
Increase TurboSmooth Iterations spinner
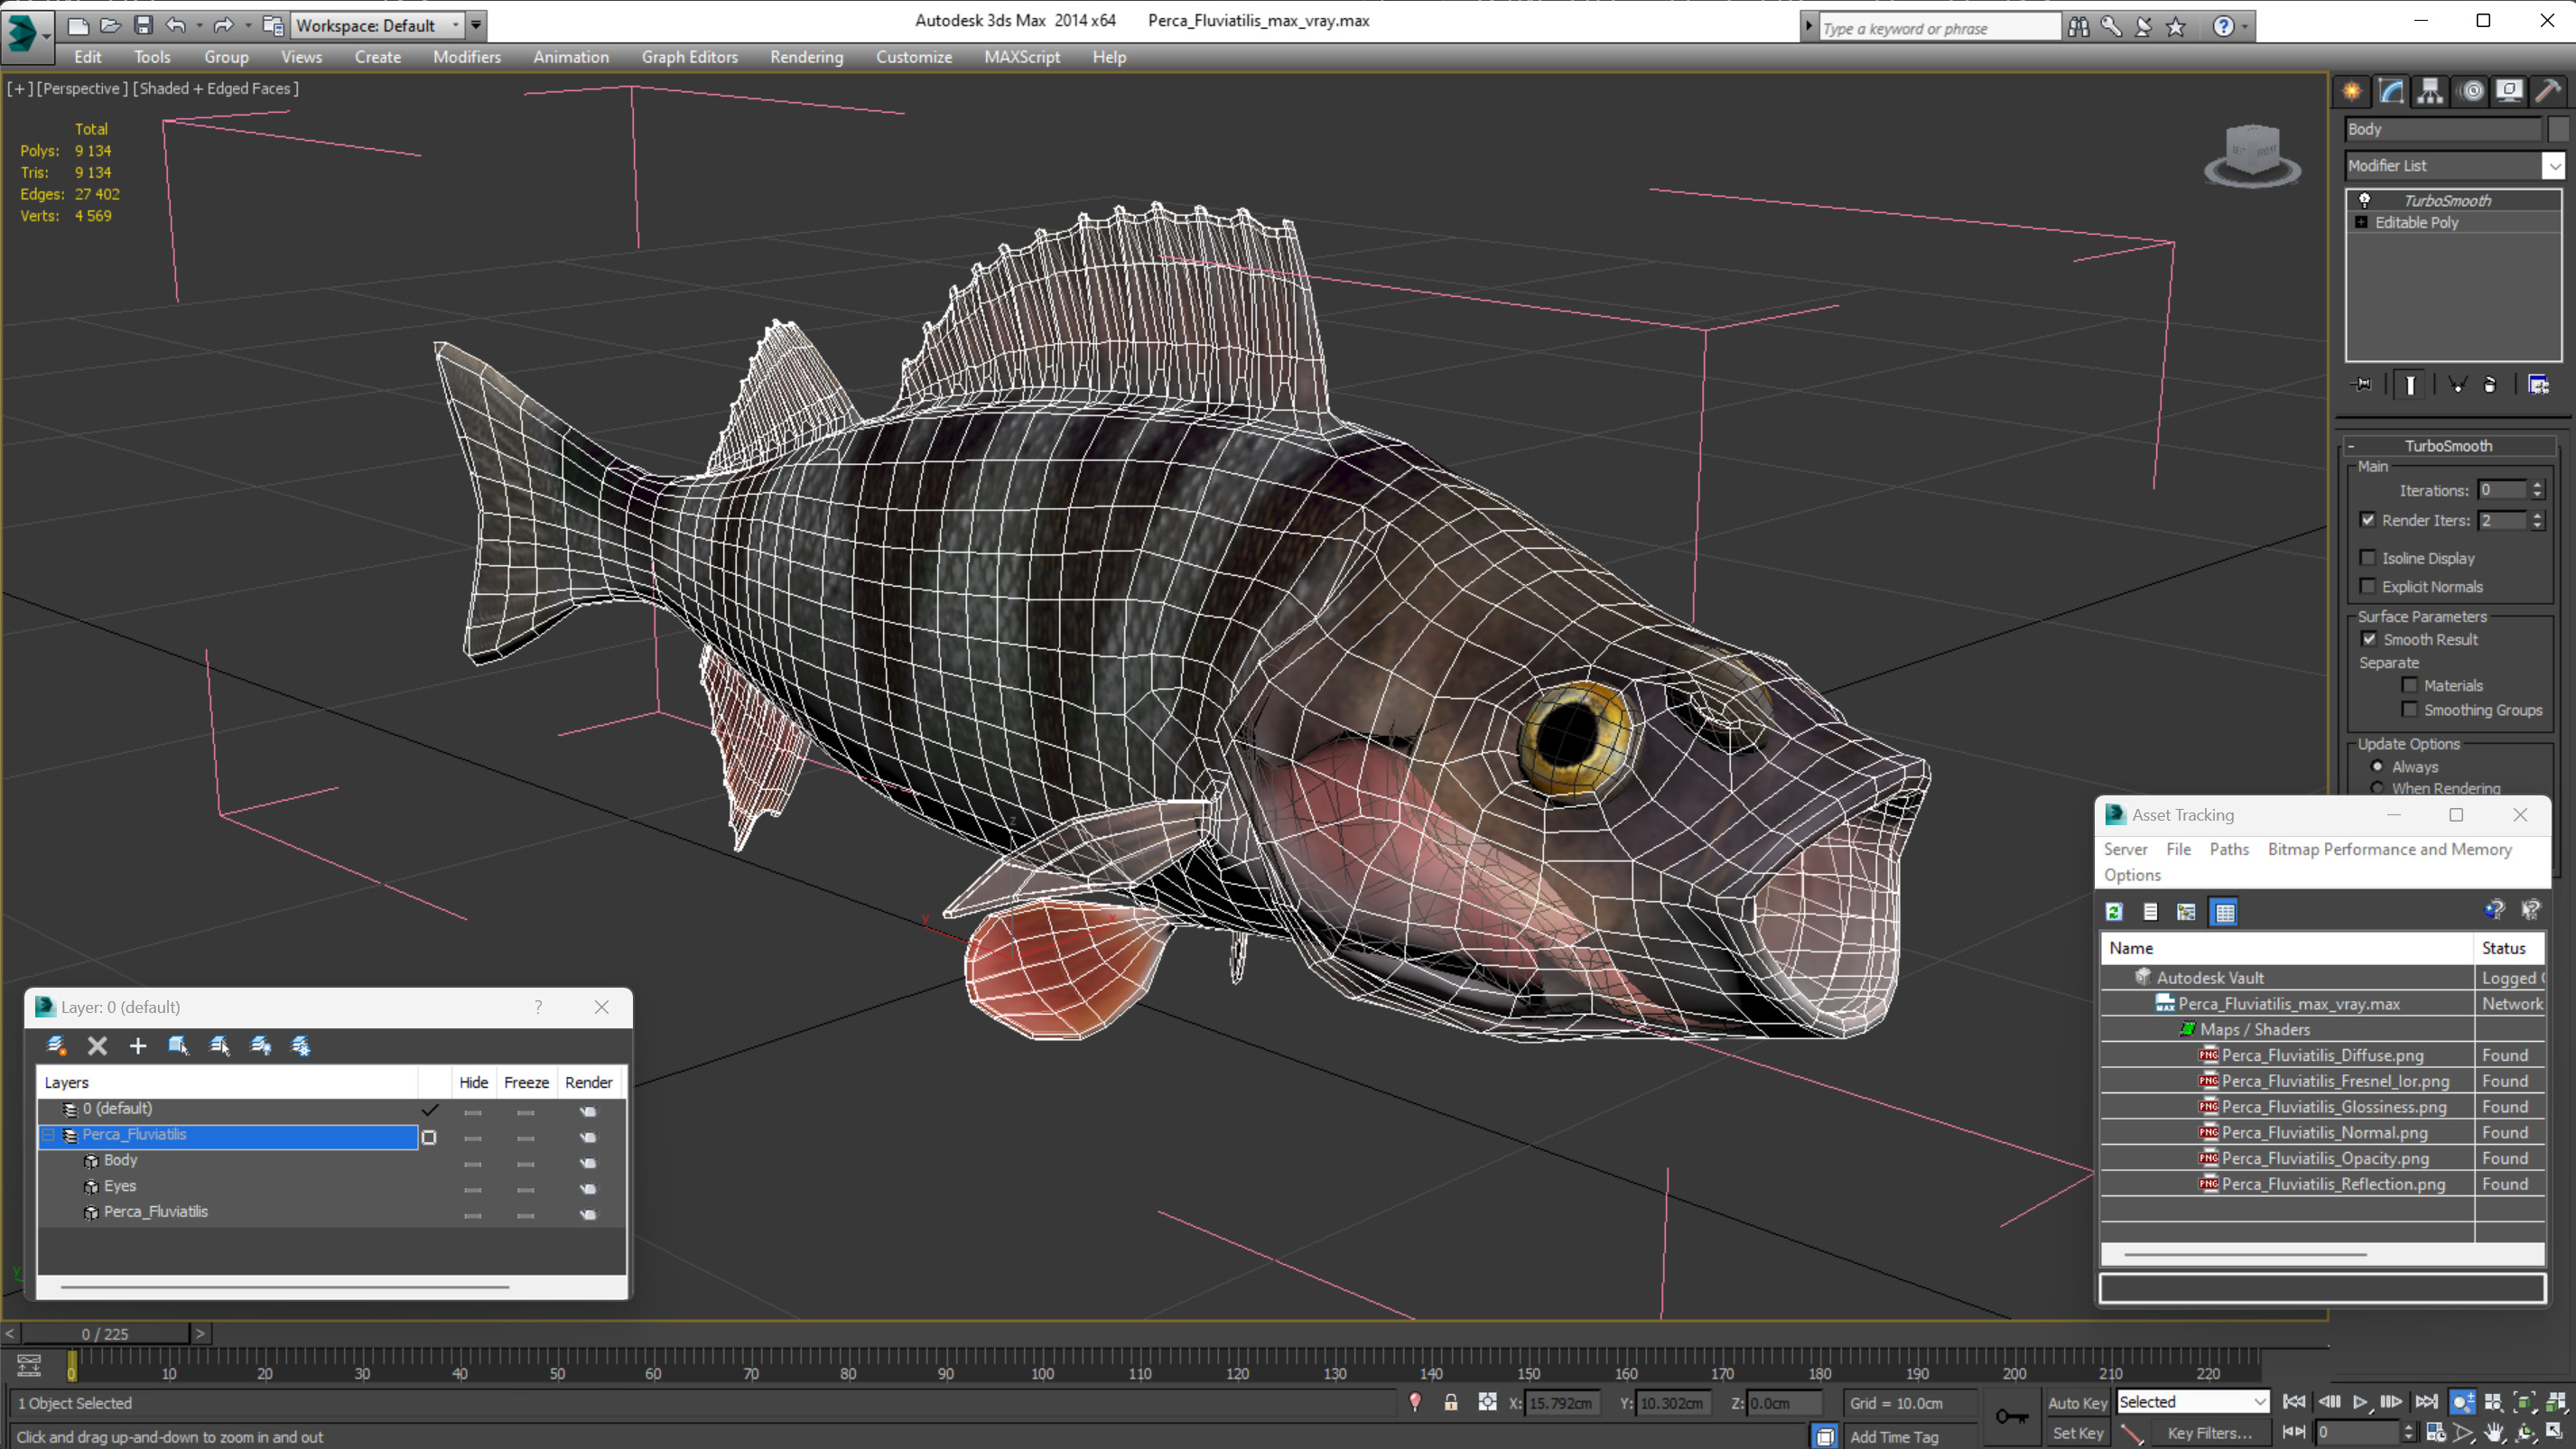click(2537, 485)
